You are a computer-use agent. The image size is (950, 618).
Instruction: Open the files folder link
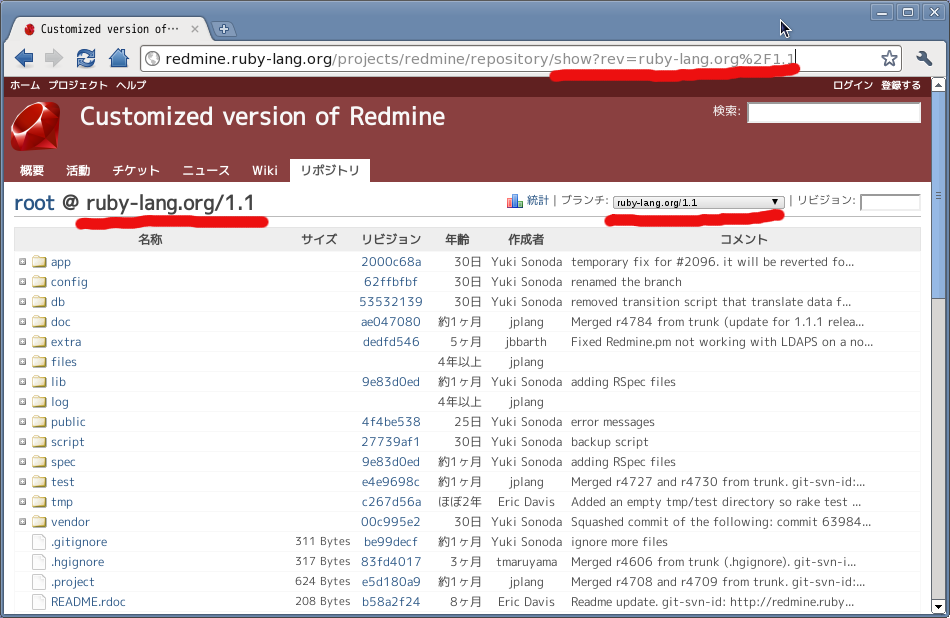click(64, 362)
